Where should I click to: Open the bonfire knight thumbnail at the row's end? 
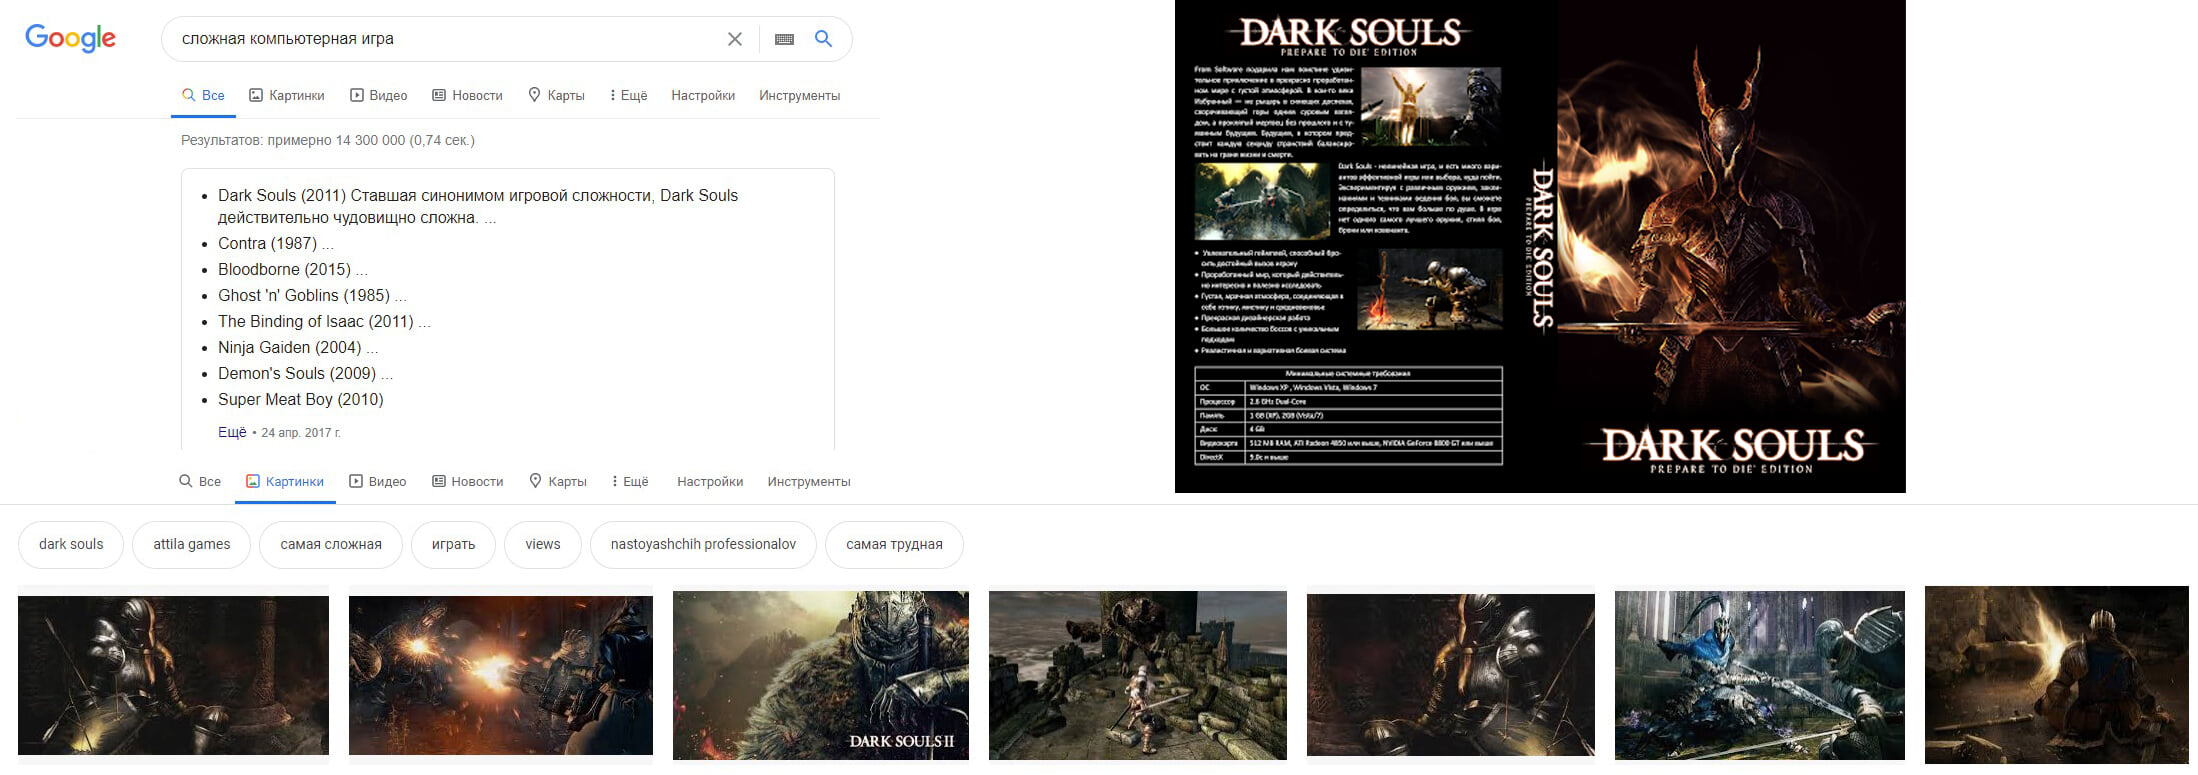click(x=2057, y=675)
